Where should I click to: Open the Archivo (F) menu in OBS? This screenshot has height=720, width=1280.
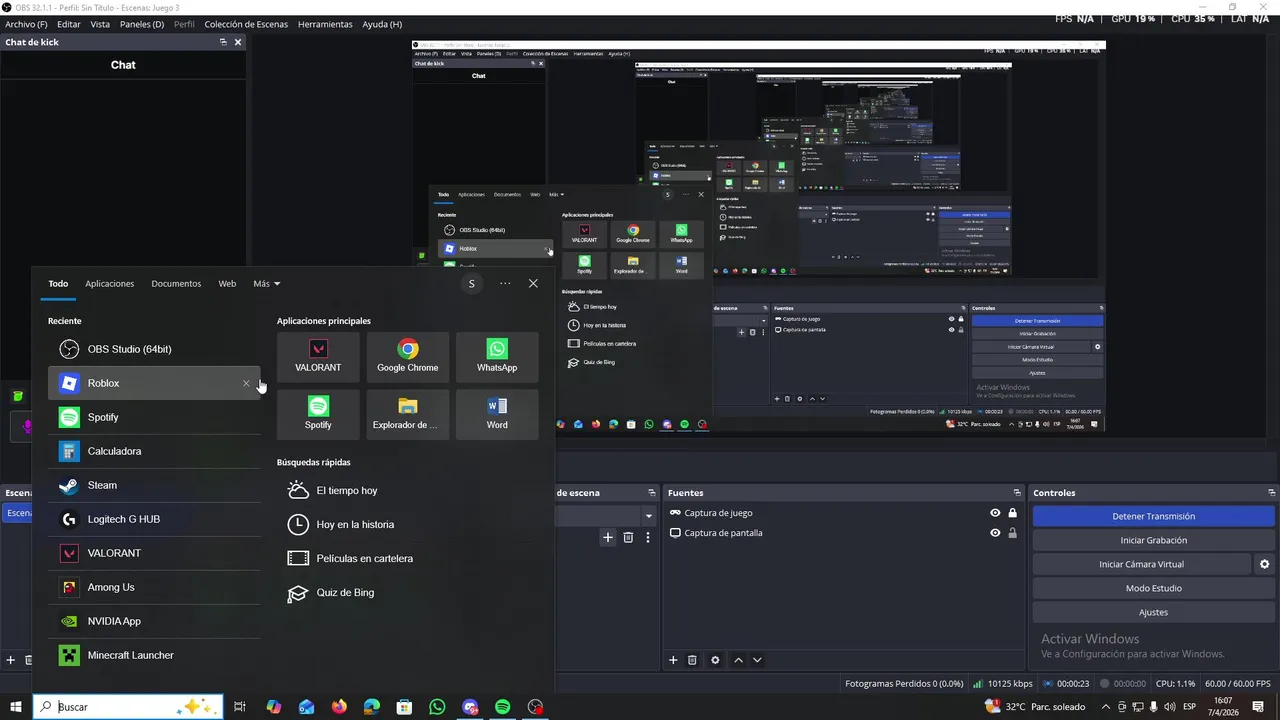click(26, 24)
